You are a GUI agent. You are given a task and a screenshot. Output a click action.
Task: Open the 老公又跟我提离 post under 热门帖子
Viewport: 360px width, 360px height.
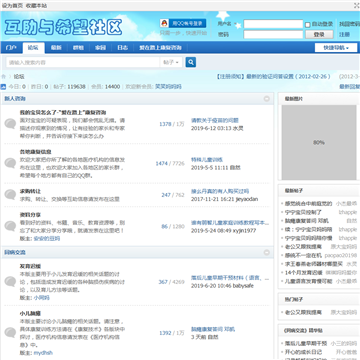pyautogui.click(x=303, y=313)
